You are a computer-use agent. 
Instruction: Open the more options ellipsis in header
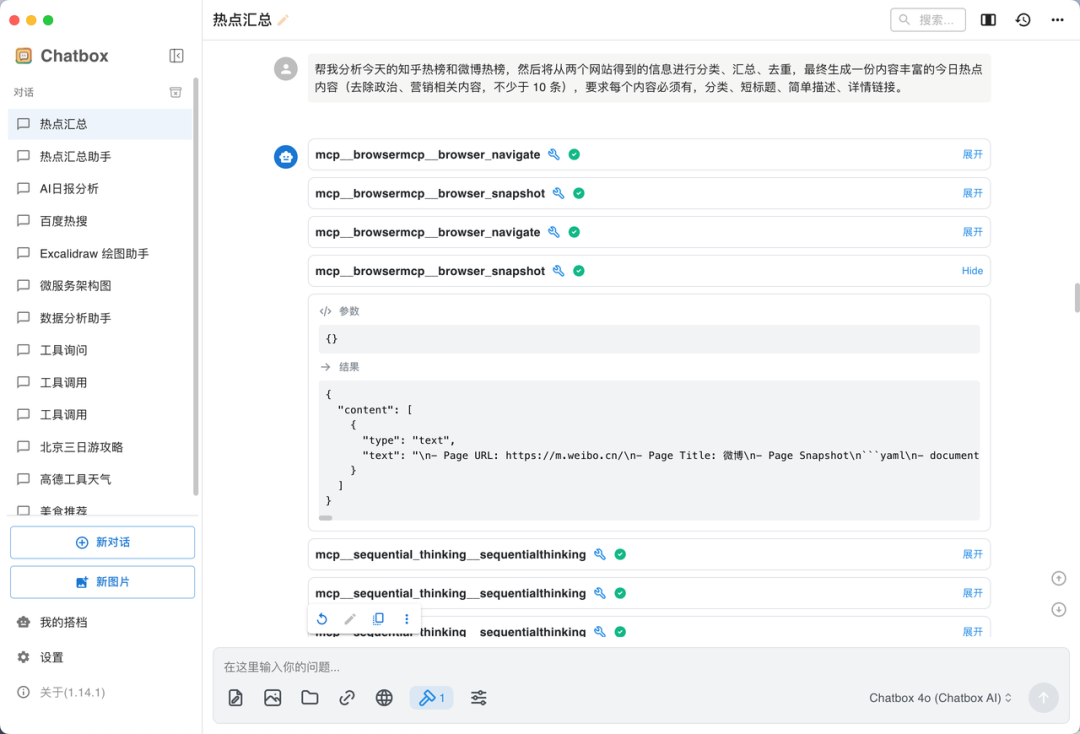(1057, 20)
